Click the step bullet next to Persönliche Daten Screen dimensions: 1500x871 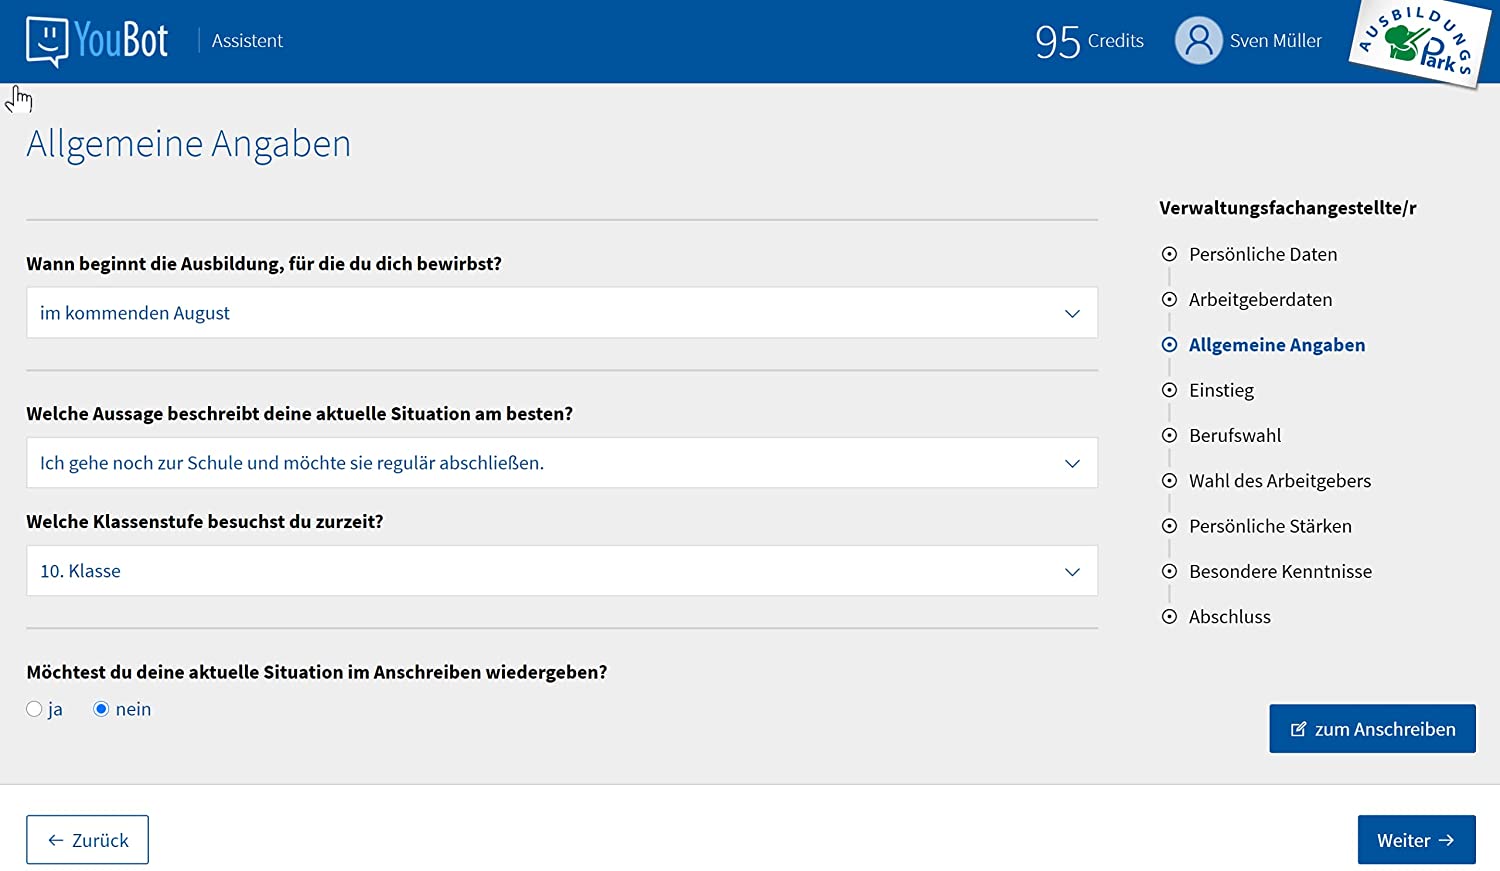tap(1169, 254)
